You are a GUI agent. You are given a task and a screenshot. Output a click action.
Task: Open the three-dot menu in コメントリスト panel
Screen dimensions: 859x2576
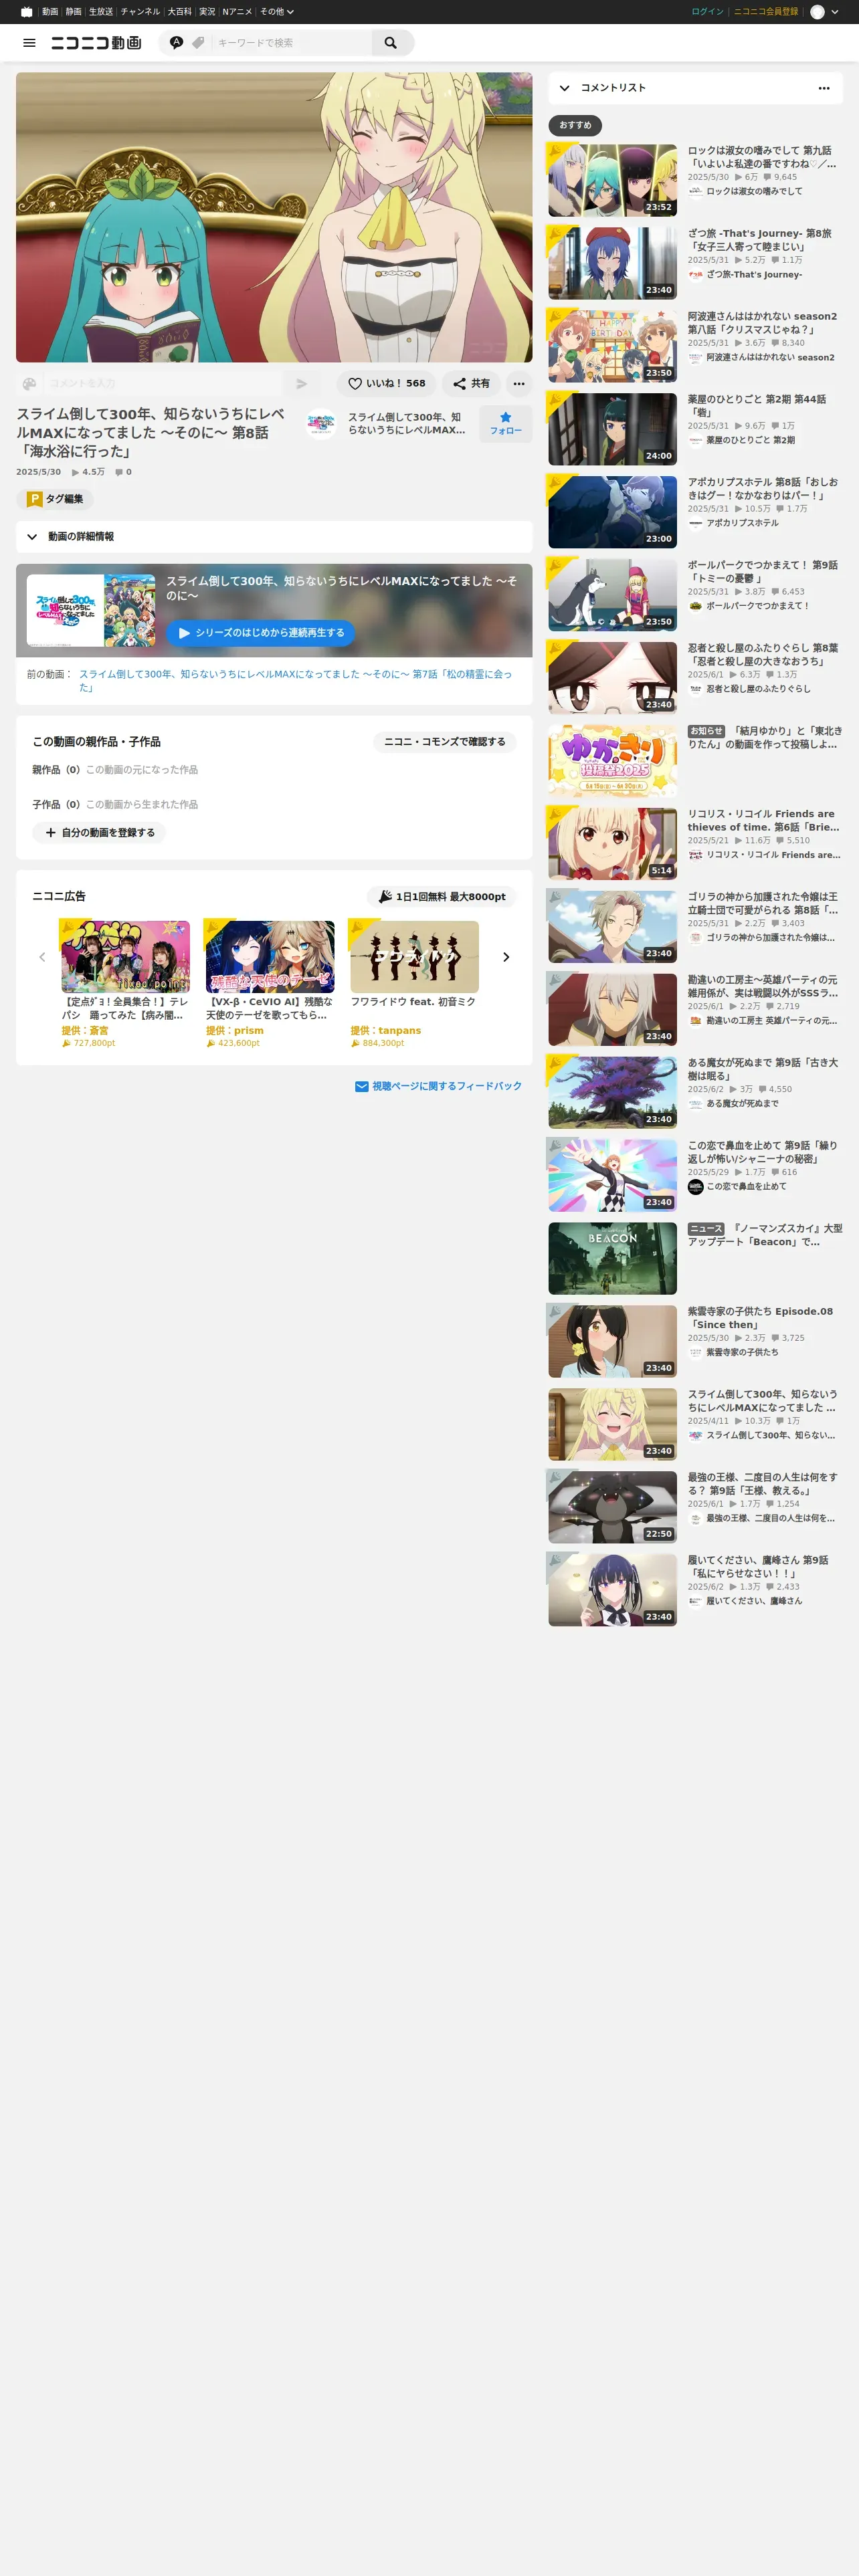click(x=824, y=88)
